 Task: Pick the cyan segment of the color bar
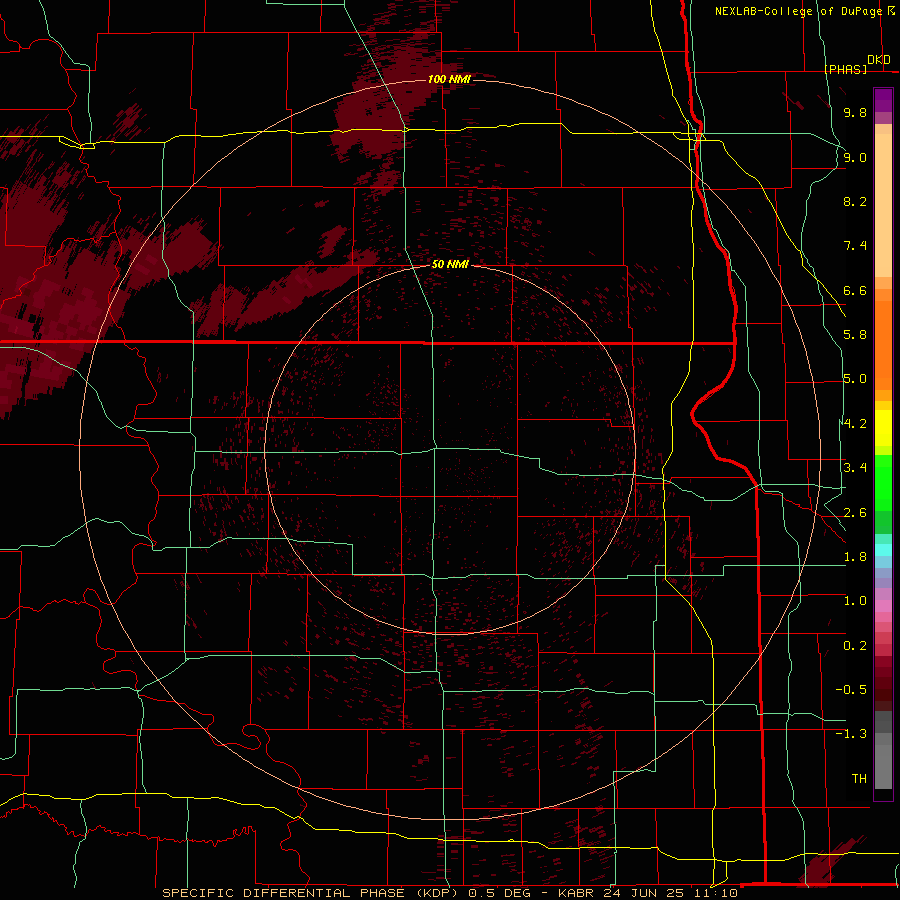pos(883,550)
